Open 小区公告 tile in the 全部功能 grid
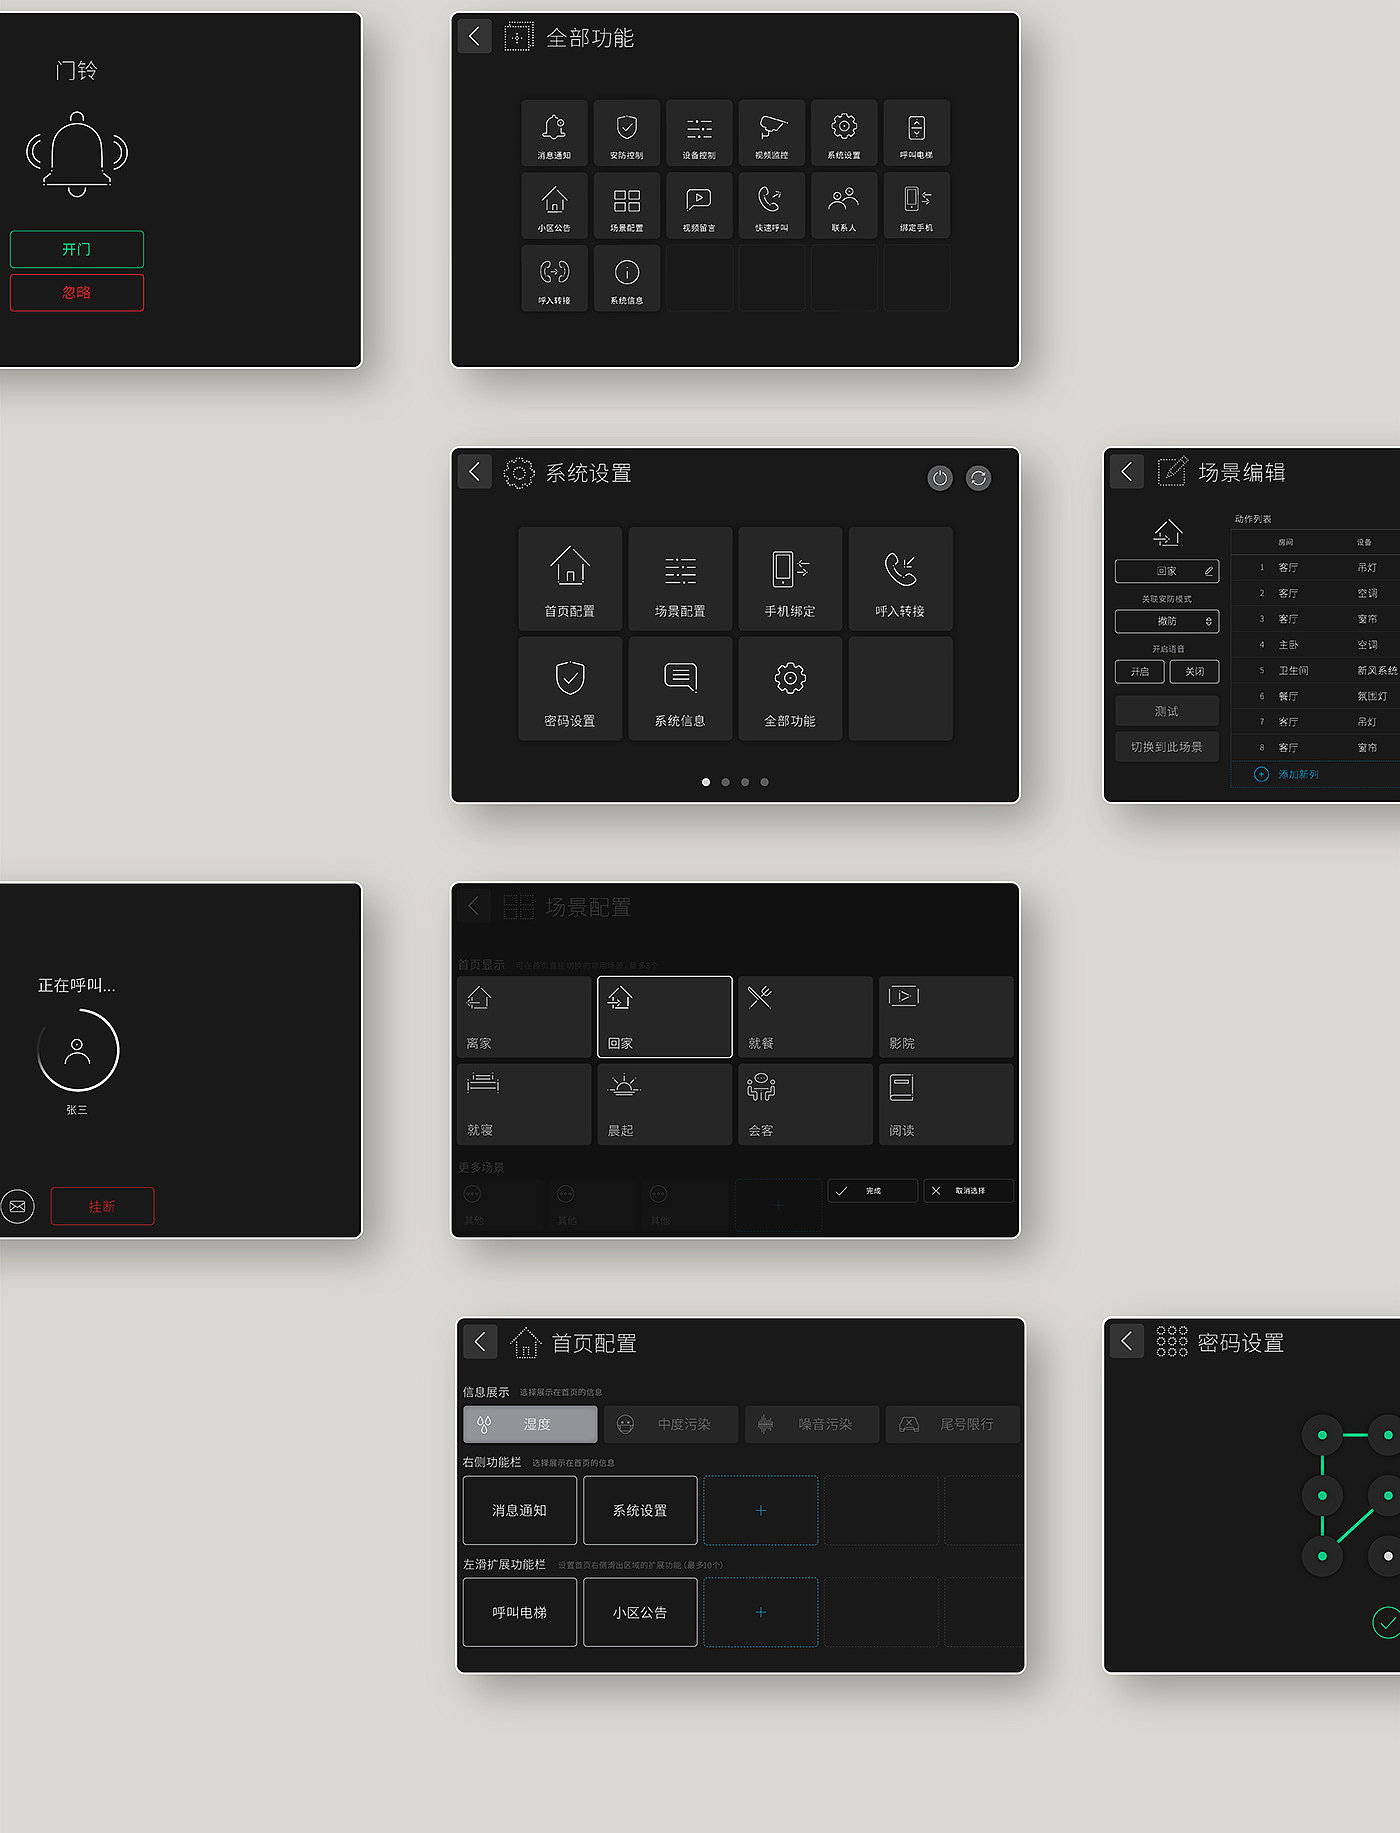1400x1833 pixels. click(554, 205)
